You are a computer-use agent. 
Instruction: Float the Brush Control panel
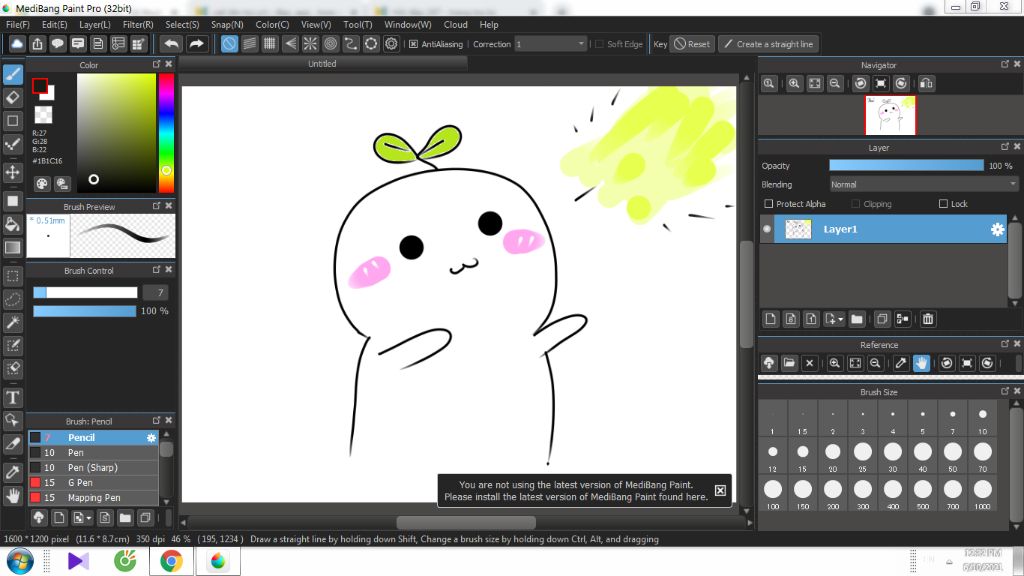(x=156, y=270)
